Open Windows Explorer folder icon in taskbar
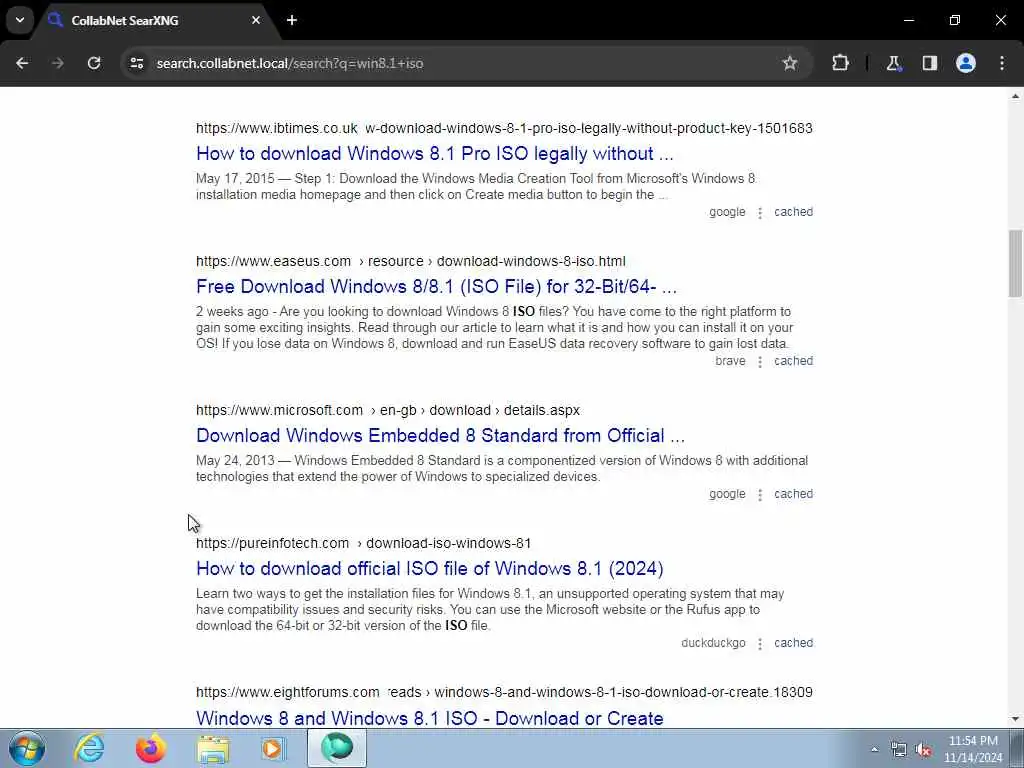 click(213, 748)
